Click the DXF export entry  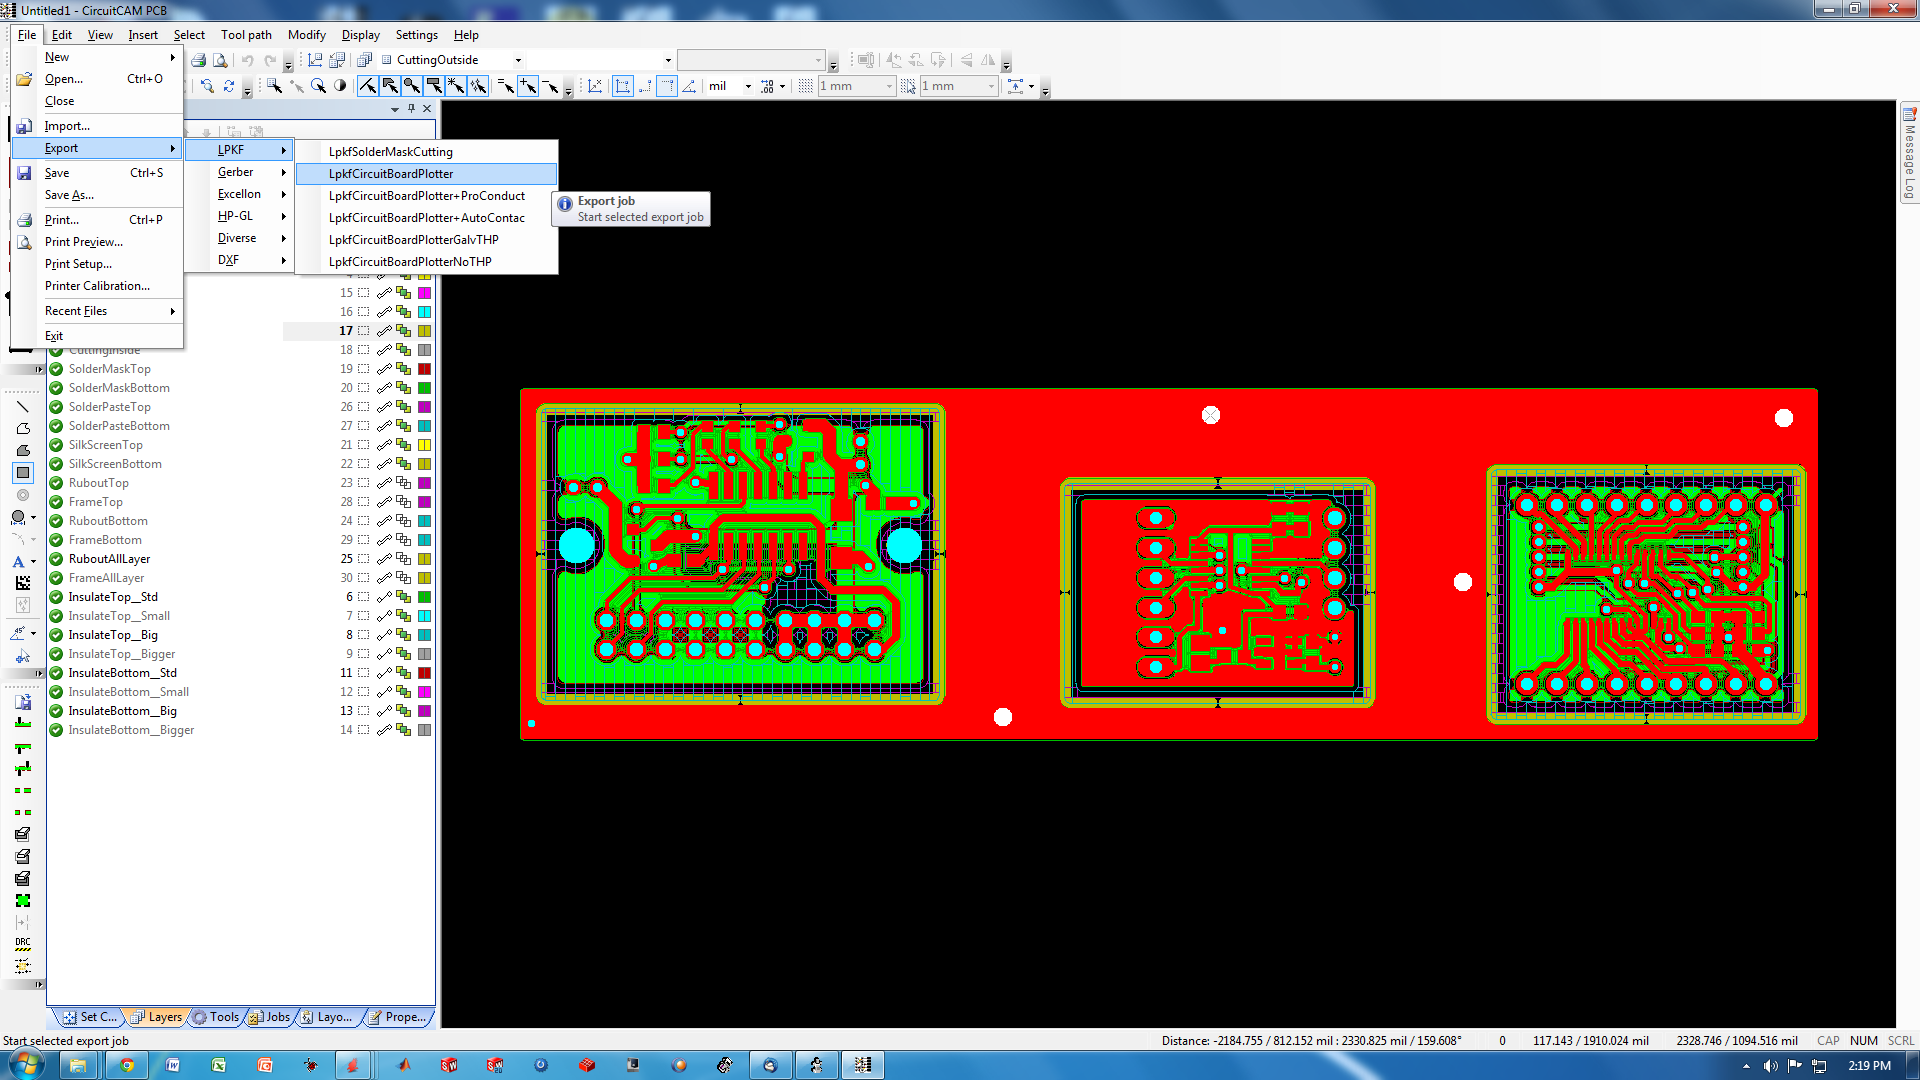tap(240, 260)
